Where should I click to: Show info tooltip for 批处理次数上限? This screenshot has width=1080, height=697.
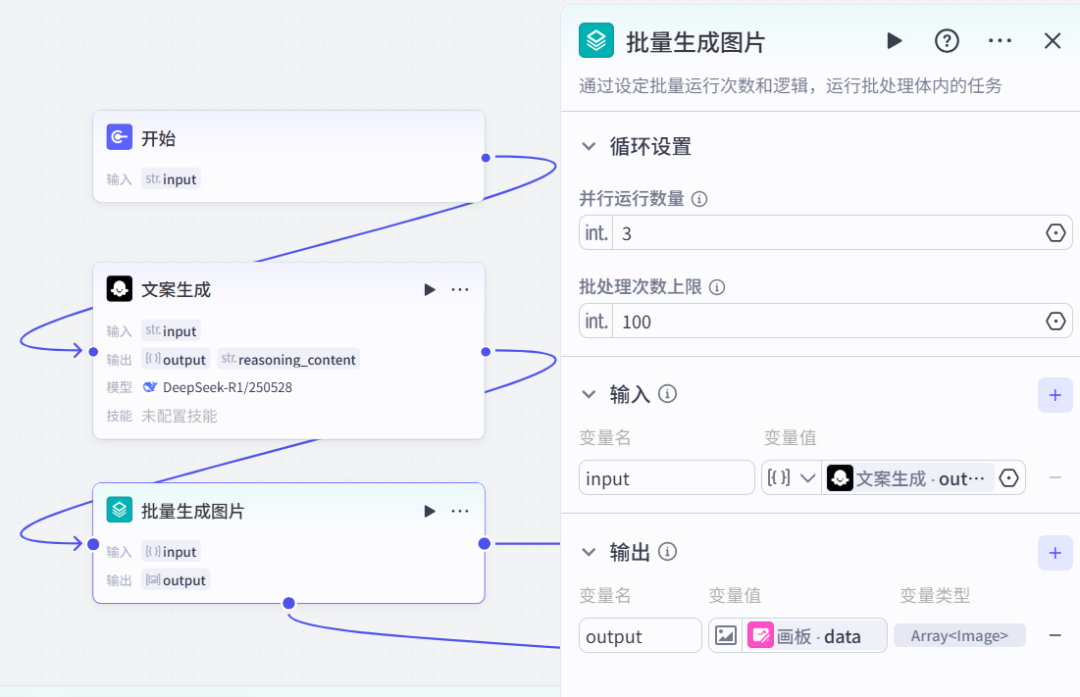pyautogui.click(x=717, y=287)
